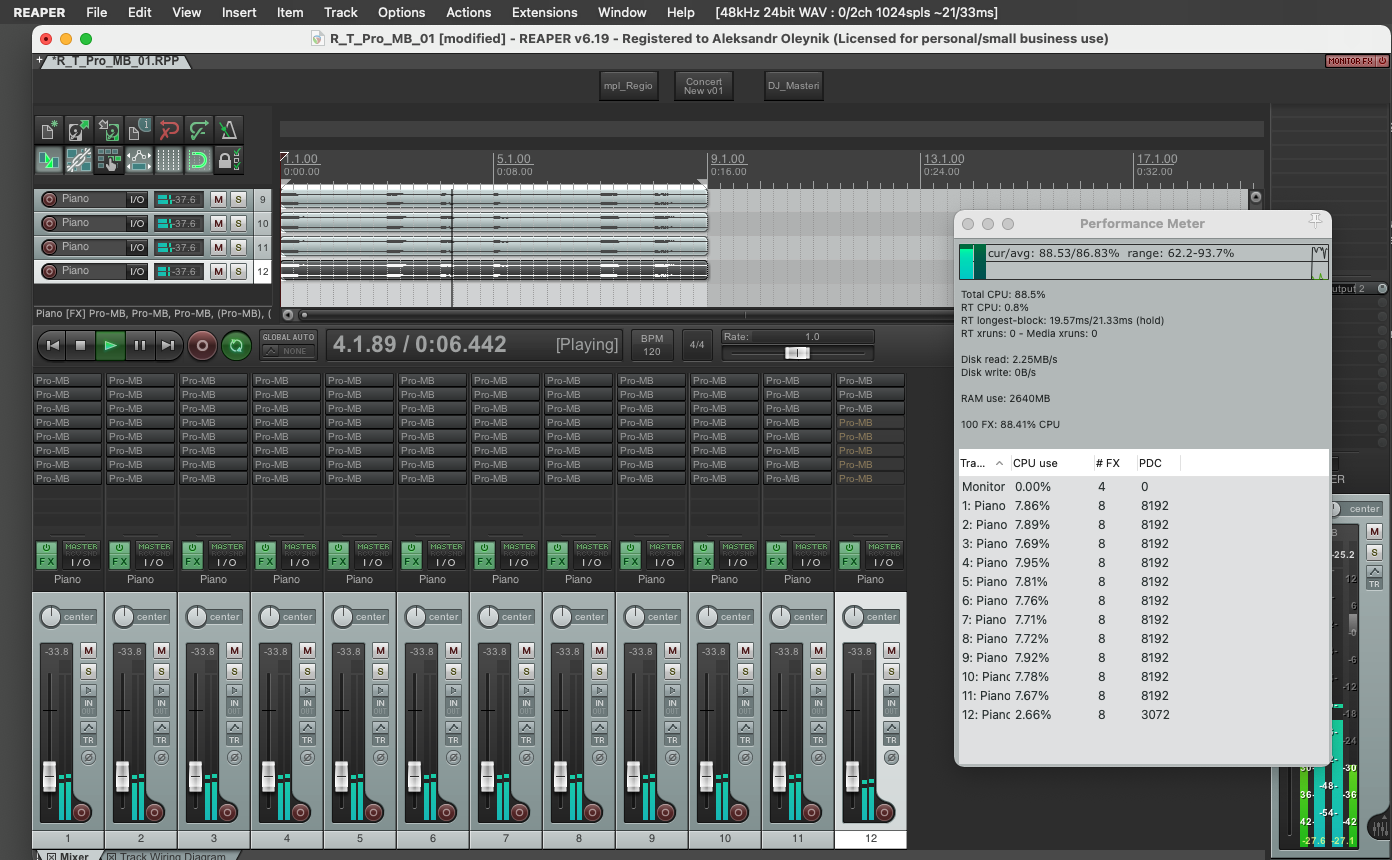Open the File menu
1392x860 pixels.
pos(96,12)
